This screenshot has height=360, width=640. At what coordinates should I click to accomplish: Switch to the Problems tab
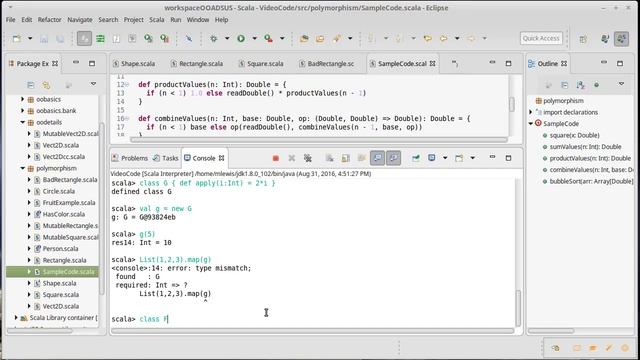point(130,158)
